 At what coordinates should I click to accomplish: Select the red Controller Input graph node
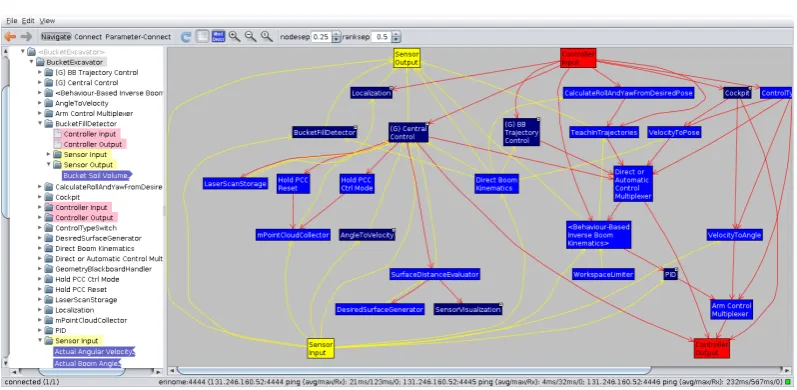tap(578, 58)
